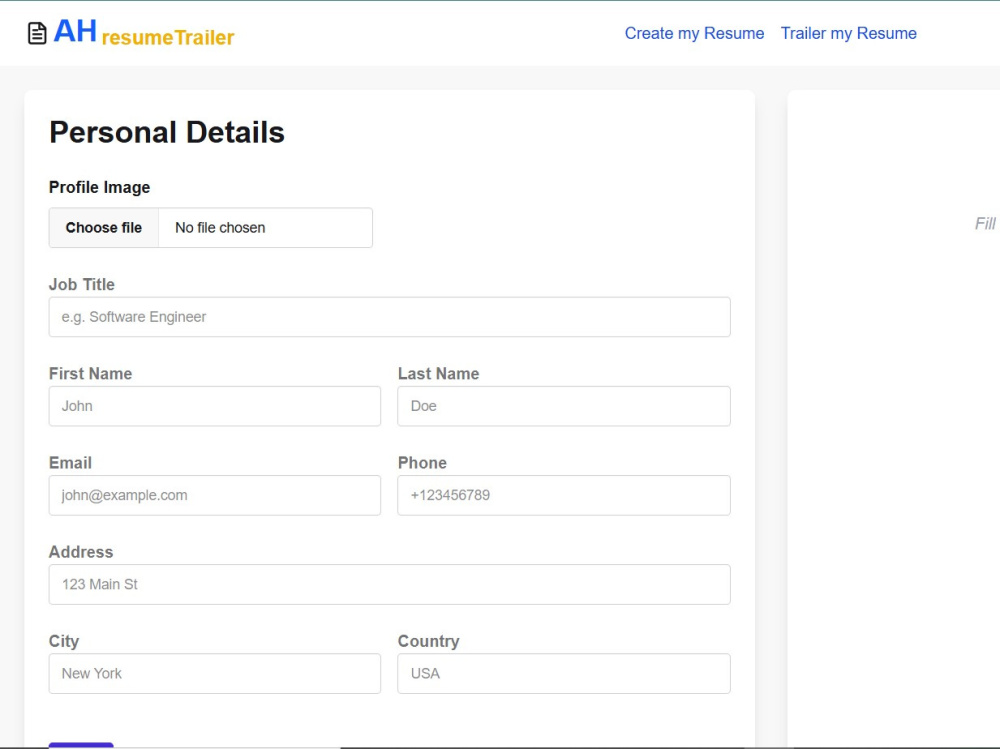Select the City input field
The width and height of the screenshot is (1000, 749).
point(215,674)
